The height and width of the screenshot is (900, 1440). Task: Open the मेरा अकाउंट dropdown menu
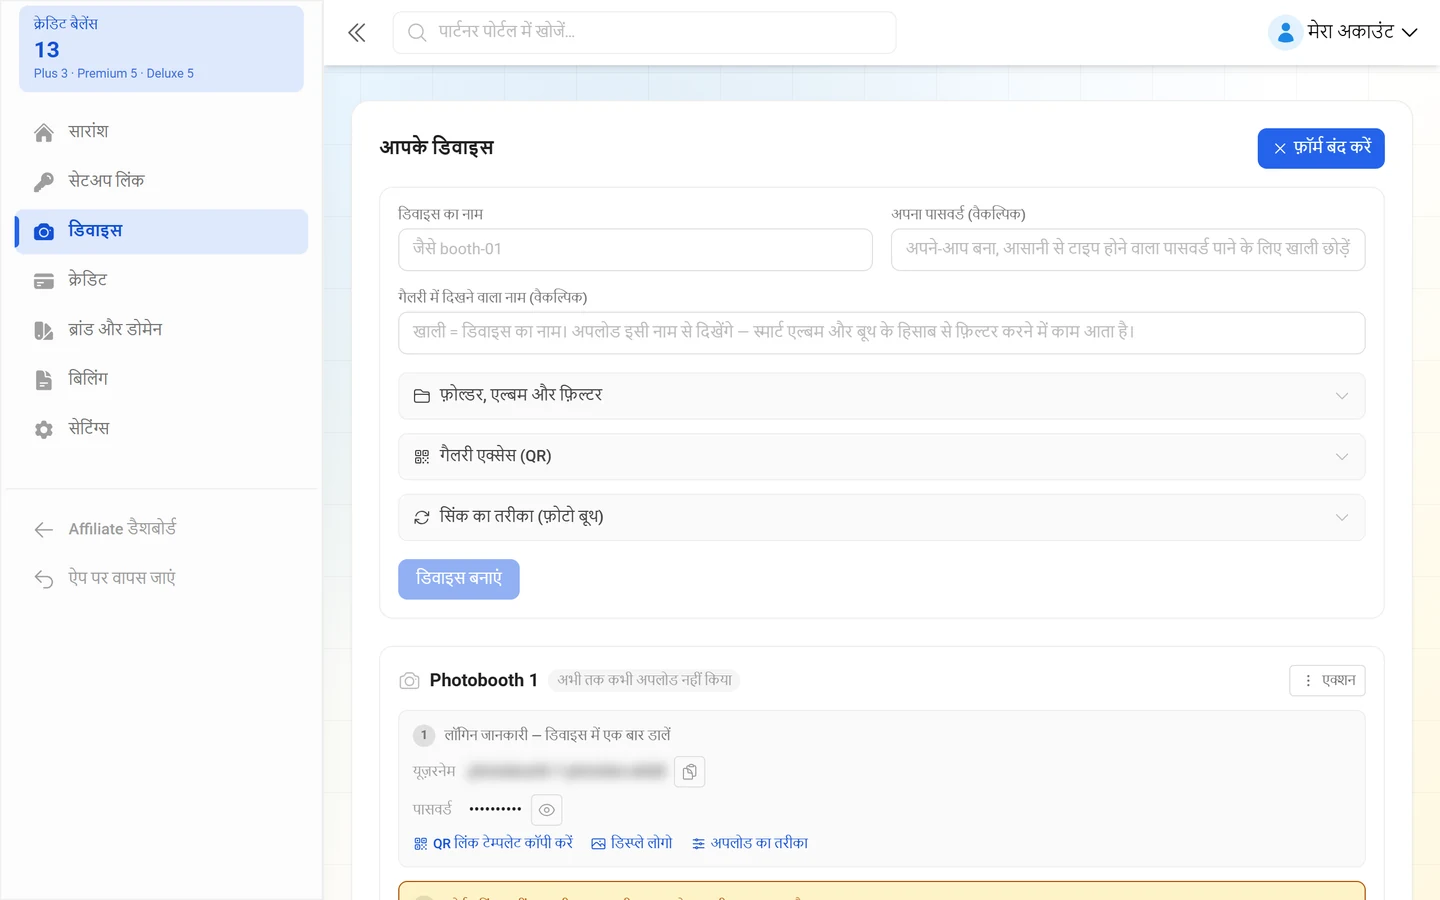pos(1344,32)
